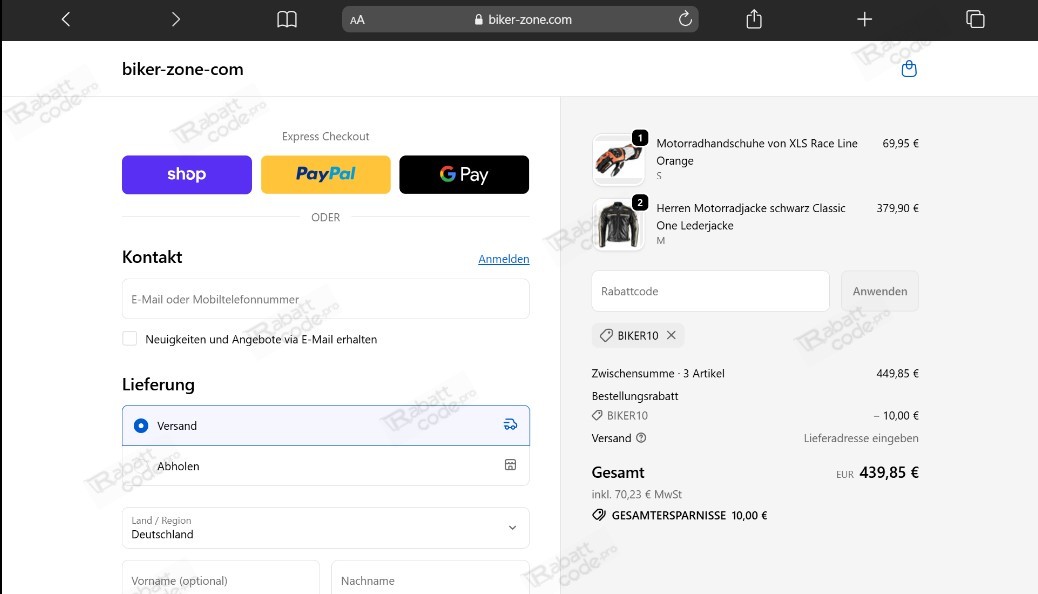Open the shopping bag cart icon

coord(908,69)
